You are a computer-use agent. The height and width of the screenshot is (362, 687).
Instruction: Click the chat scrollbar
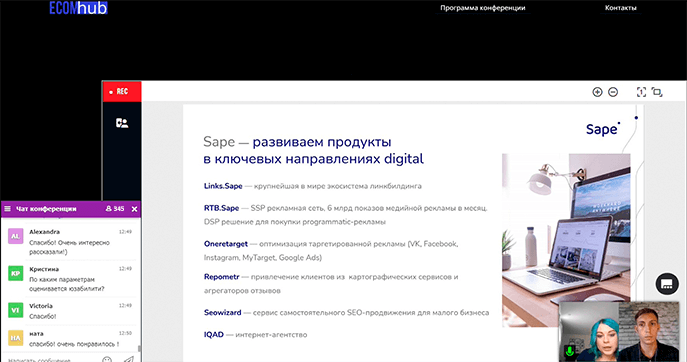[139, 349]
